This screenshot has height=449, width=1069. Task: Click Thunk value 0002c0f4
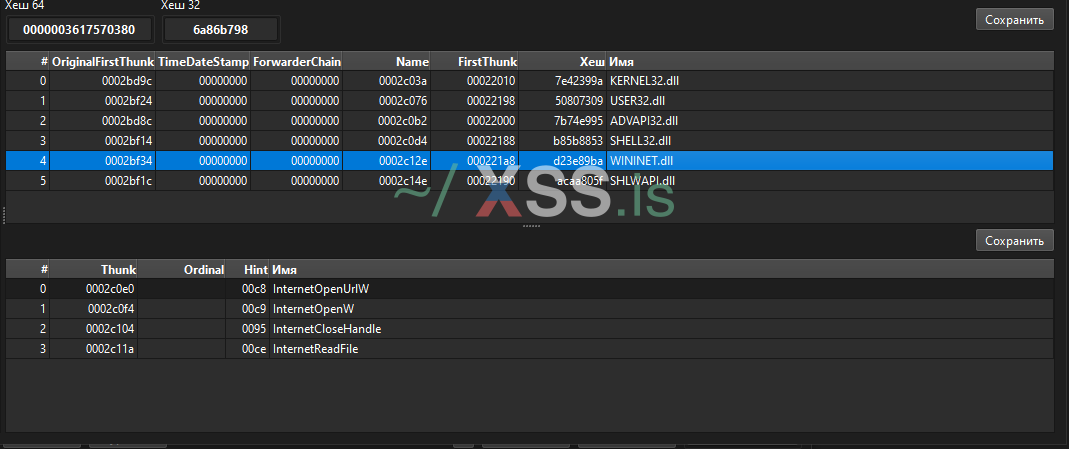pyautogui.click(x=110, y=309)
